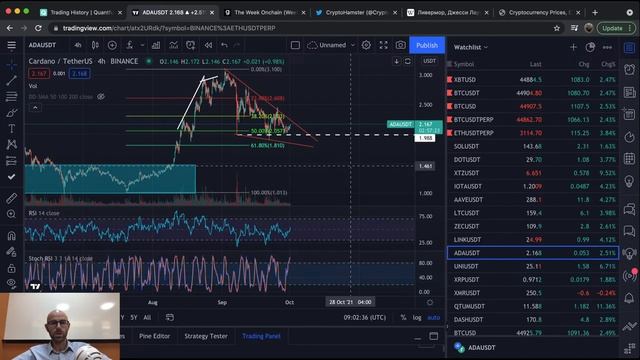Toggle auto scale mode
Viewport: 640px width, 360px height.
point(433,318)
